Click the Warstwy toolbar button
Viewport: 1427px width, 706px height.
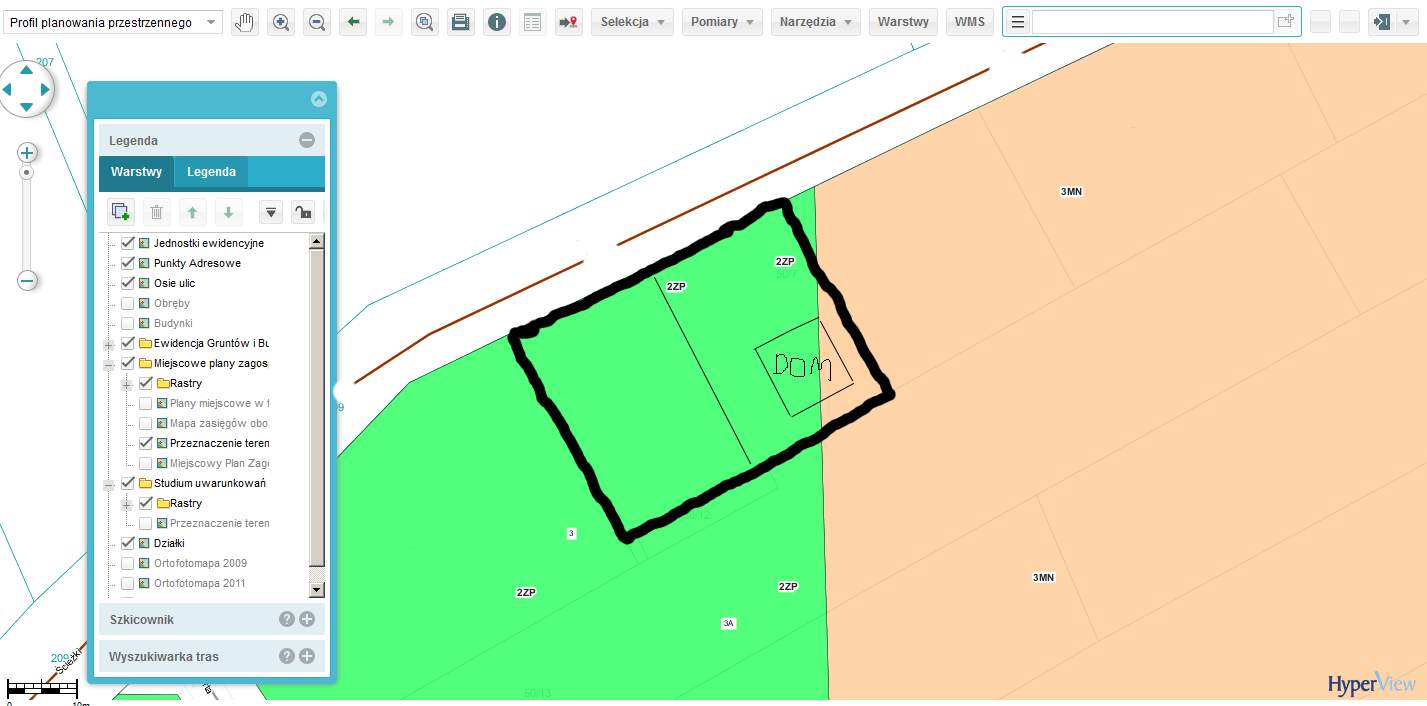903,22
